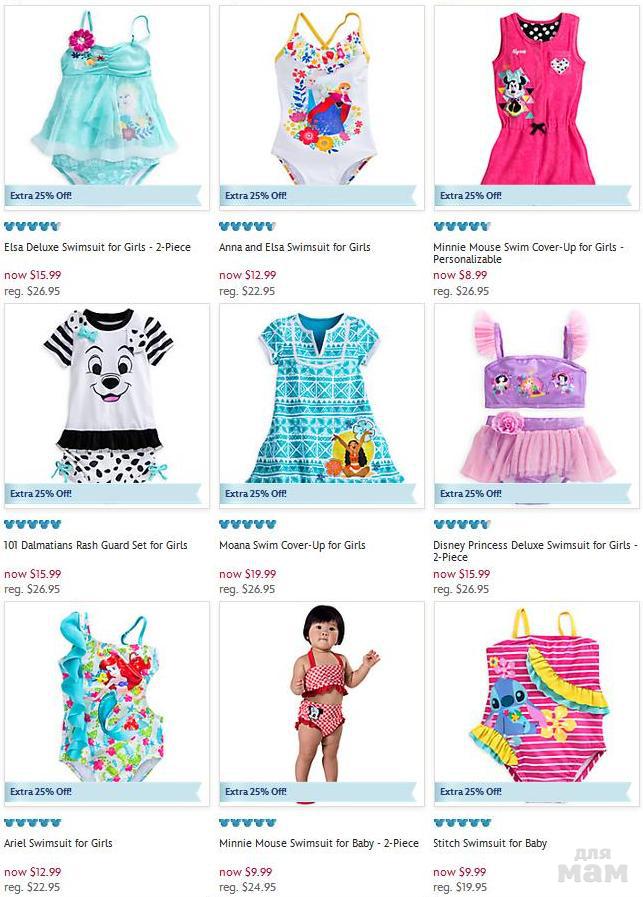Click Minnie Mouse Swimsuit for Baby 2-Piece link
Viewport: 643px width, 897px height.
tap(319, 843)
